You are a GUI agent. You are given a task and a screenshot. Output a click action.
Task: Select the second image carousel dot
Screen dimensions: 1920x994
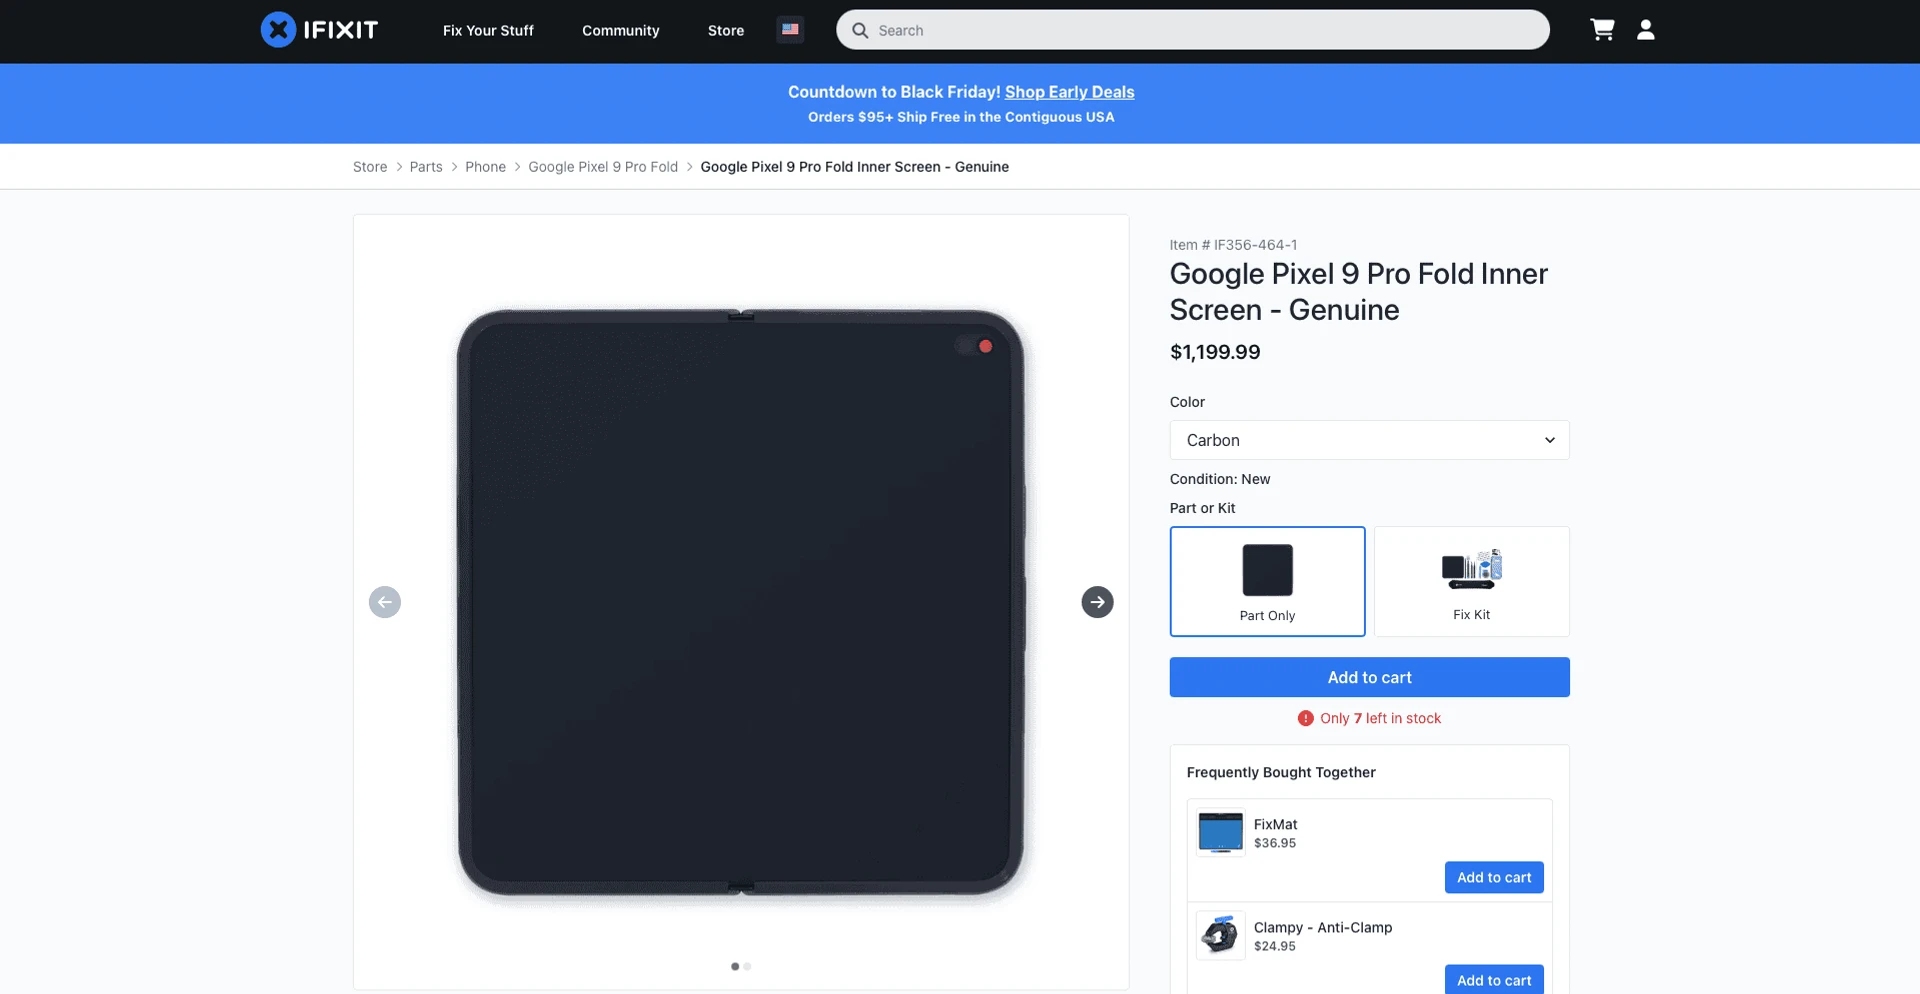[x=747, y=966]
